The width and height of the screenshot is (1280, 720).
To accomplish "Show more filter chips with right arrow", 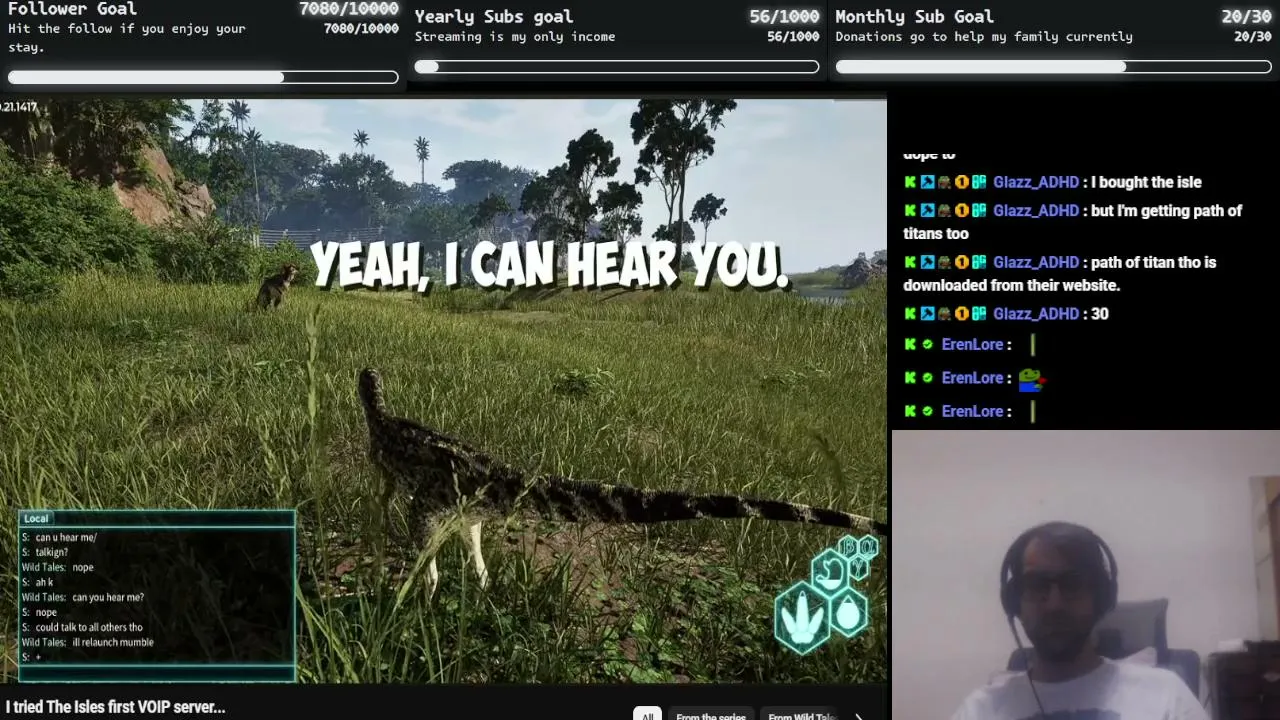I will [858, 716].
